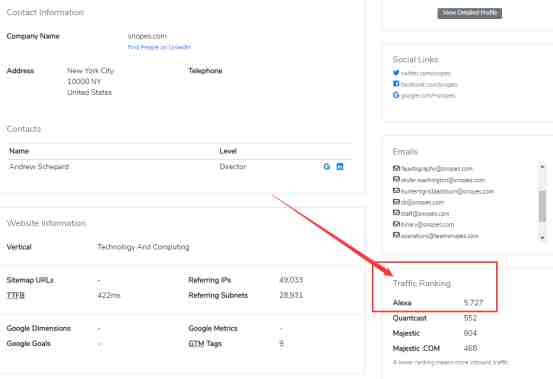Click the Alexa ranking value 5,727
553x379 pixels.
[x=473, y=302]
